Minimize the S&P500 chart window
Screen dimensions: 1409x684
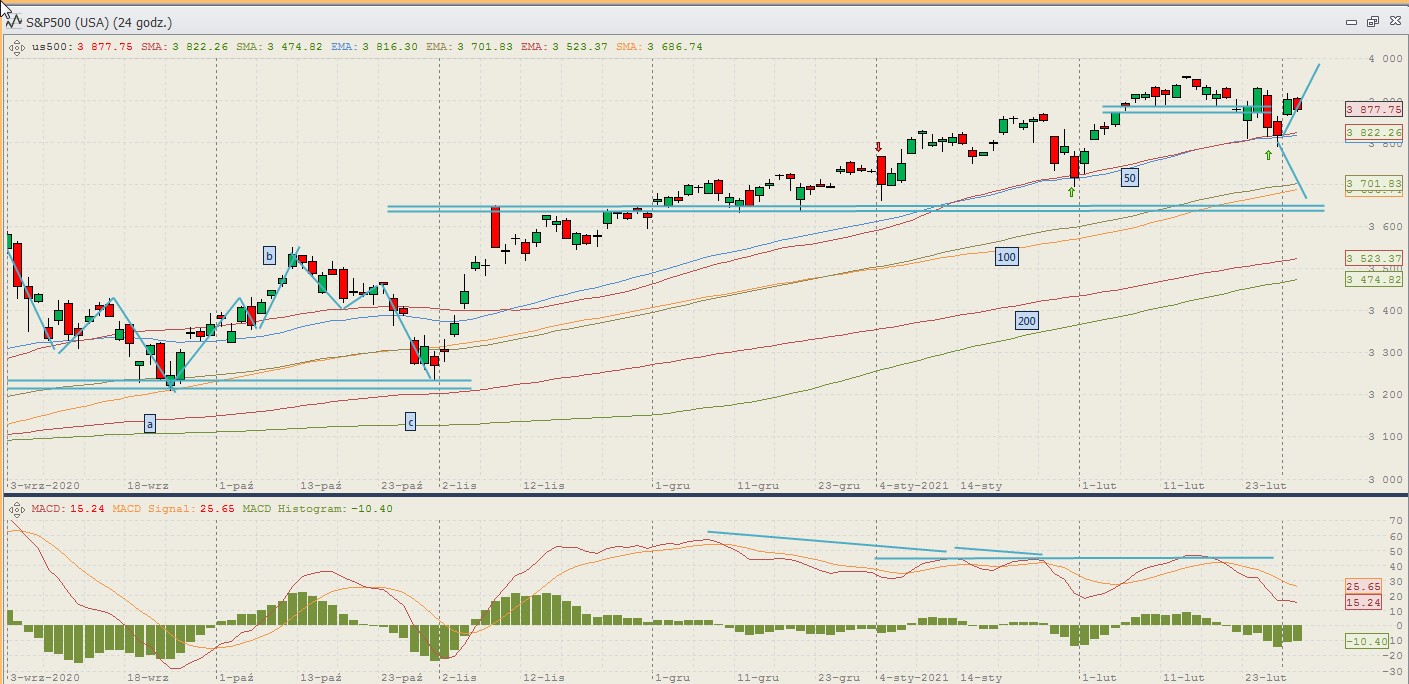click(x=1351, y=21)
